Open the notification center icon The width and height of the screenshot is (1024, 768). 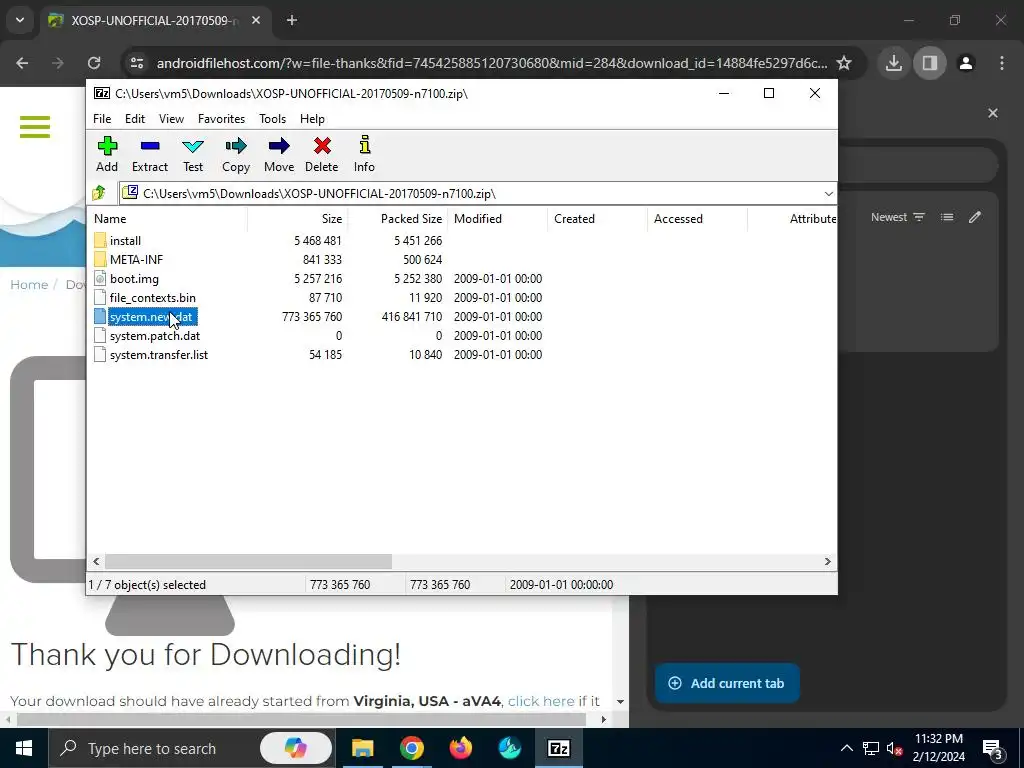993,748
